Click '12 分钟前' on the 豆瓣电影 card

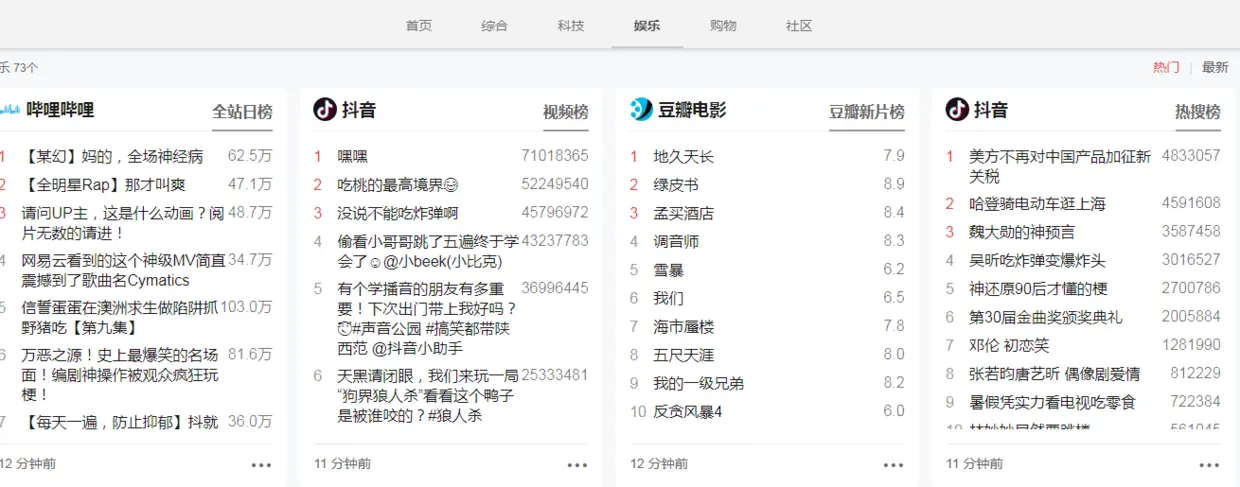pyautogui.click(x=658, y=464)
